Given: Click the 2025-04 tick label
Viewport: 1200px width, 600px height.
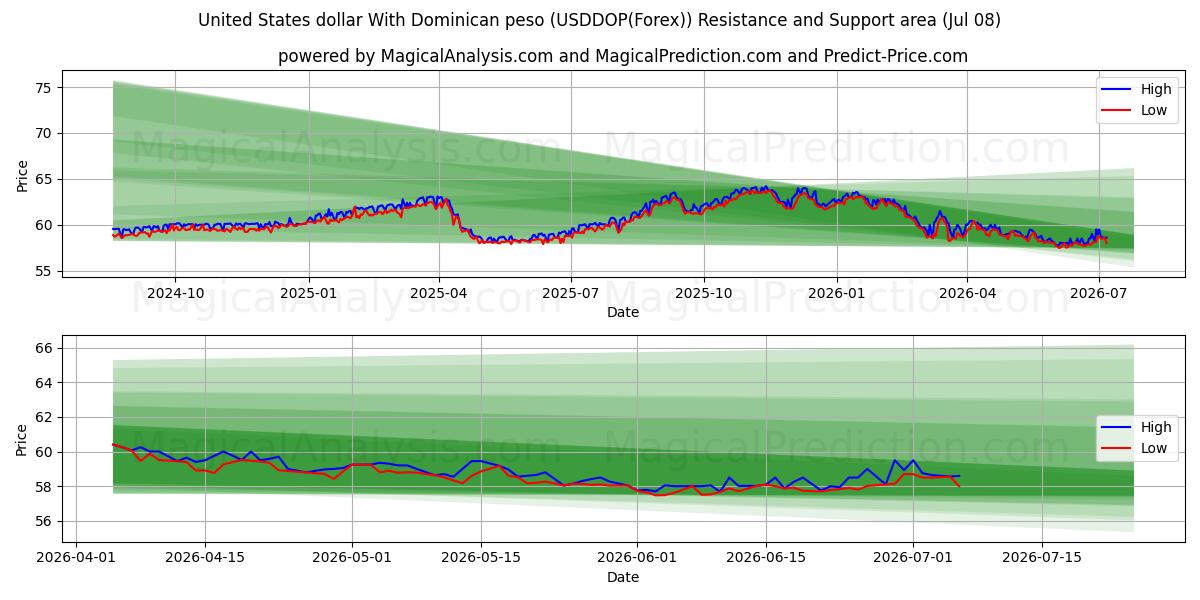Looking at the screenshot, I should [439, 293].
